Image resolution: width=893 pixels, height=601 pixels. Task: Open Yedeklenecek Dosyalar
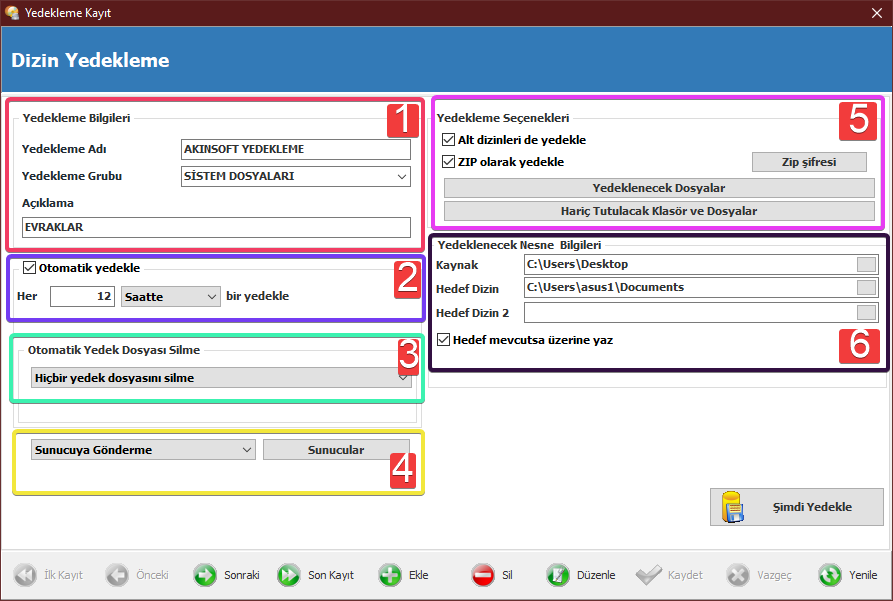pos(659,188)
